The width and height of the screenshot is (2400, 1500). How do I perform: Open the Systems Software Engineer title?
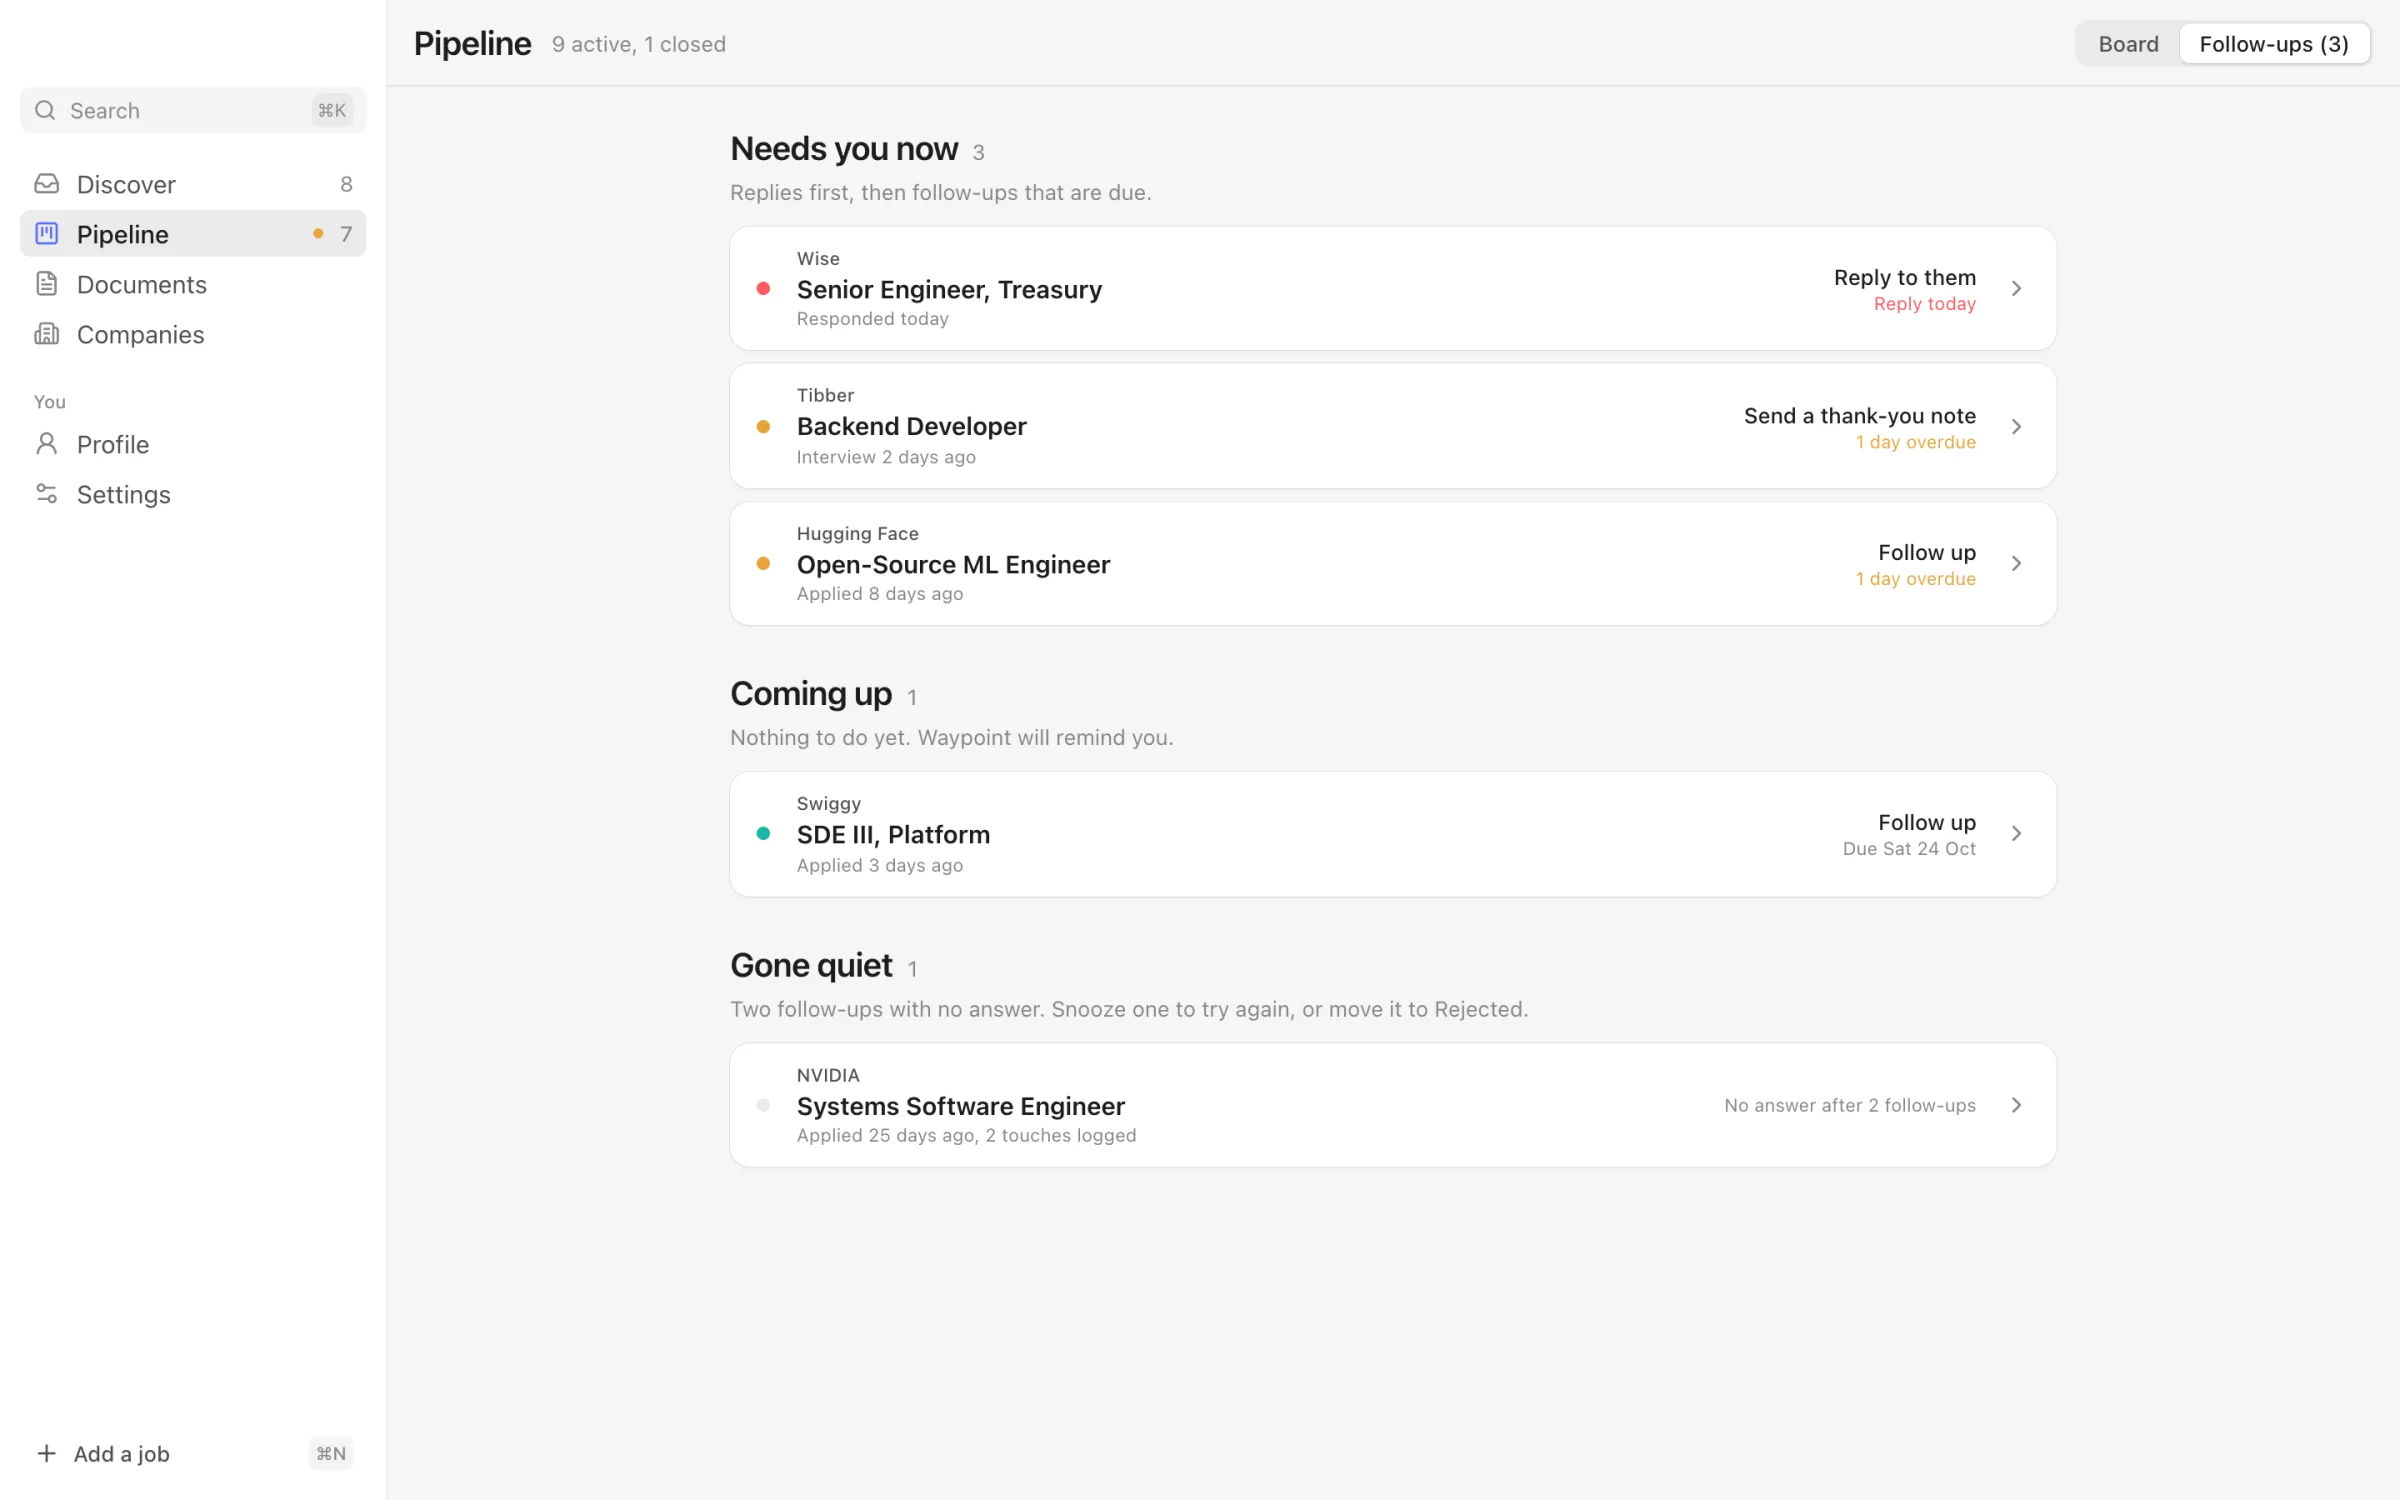point(960,1106)
